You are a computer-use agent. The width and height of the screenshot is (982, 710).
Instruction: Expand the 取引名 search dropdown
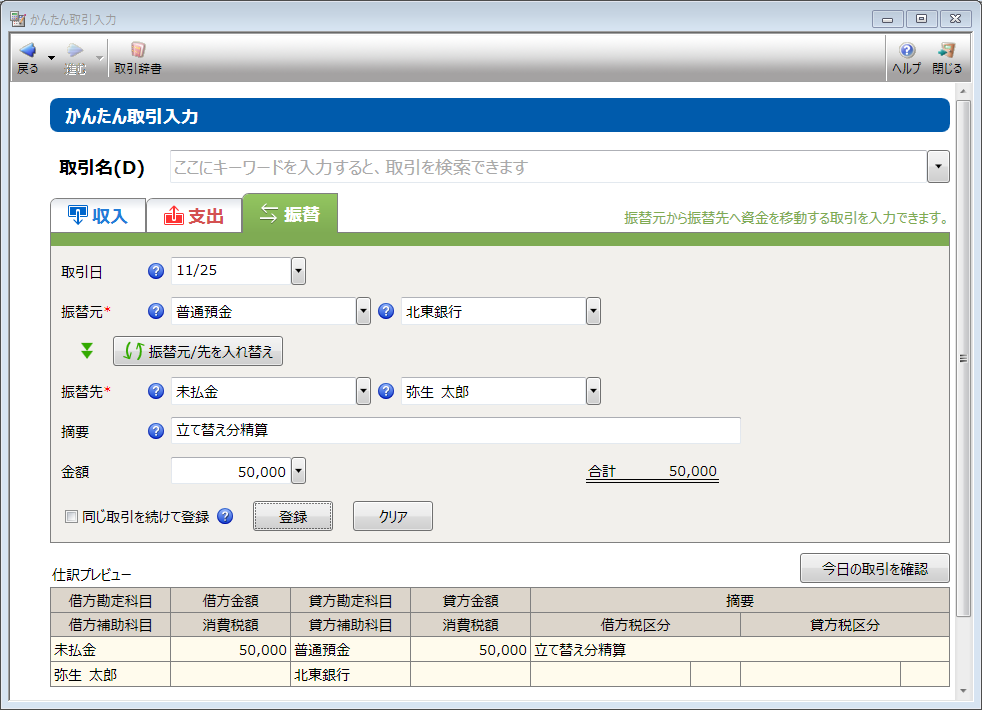(x=938, y=167)
